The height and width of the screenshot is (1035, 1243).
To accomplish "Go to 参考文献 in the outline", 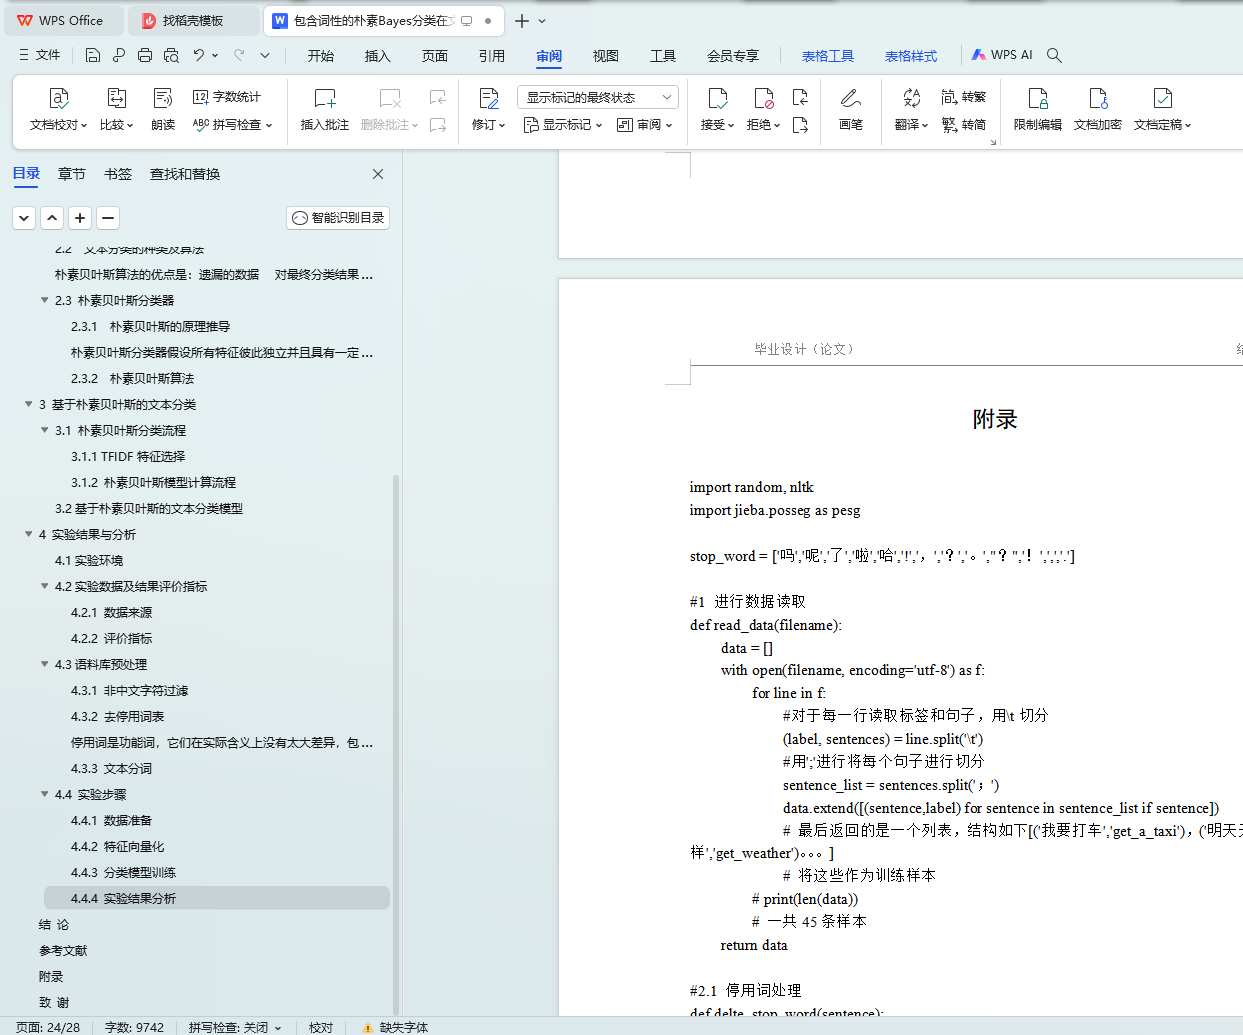I will click(63, 950).
